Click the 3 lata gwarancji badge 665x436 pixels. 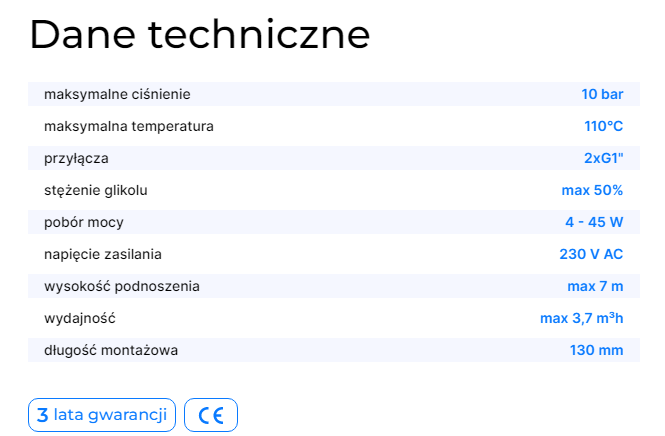(101, 415)
